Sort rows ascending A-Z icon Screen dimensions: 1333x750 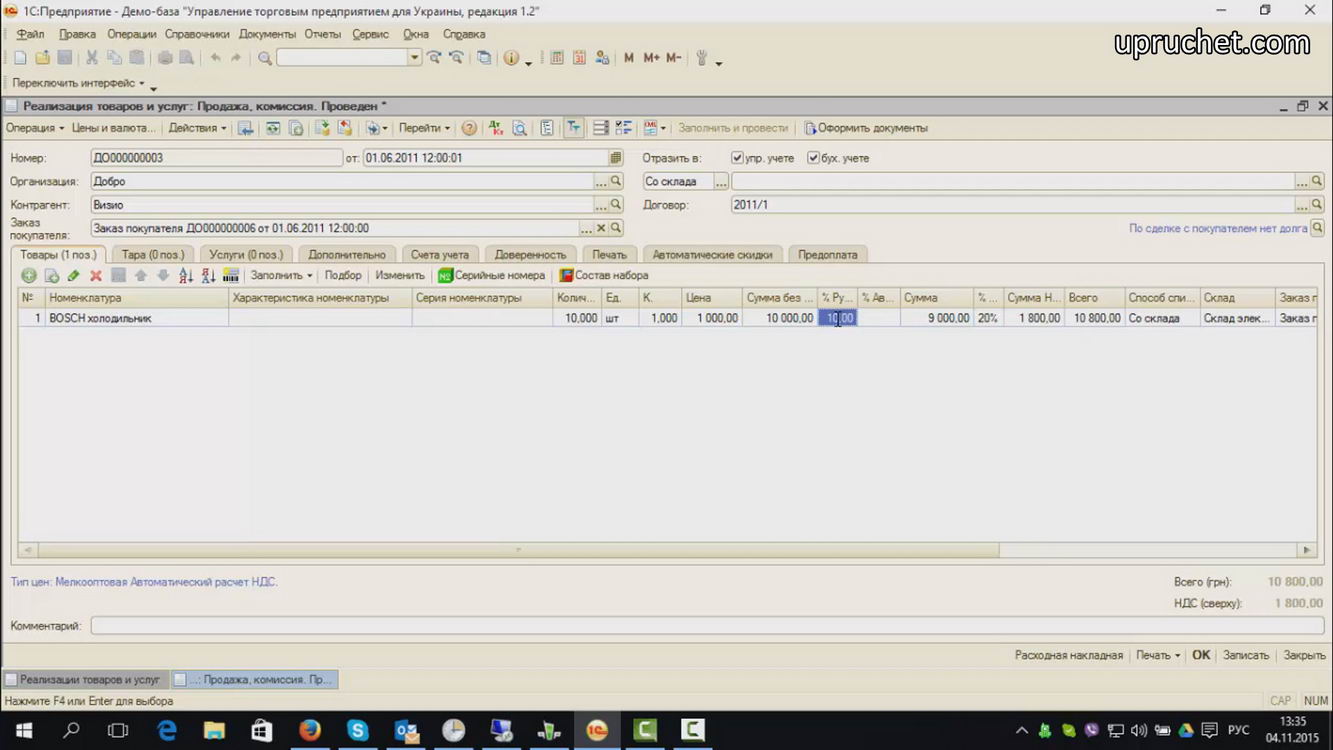pyautogui.click(x=186, y=275)
